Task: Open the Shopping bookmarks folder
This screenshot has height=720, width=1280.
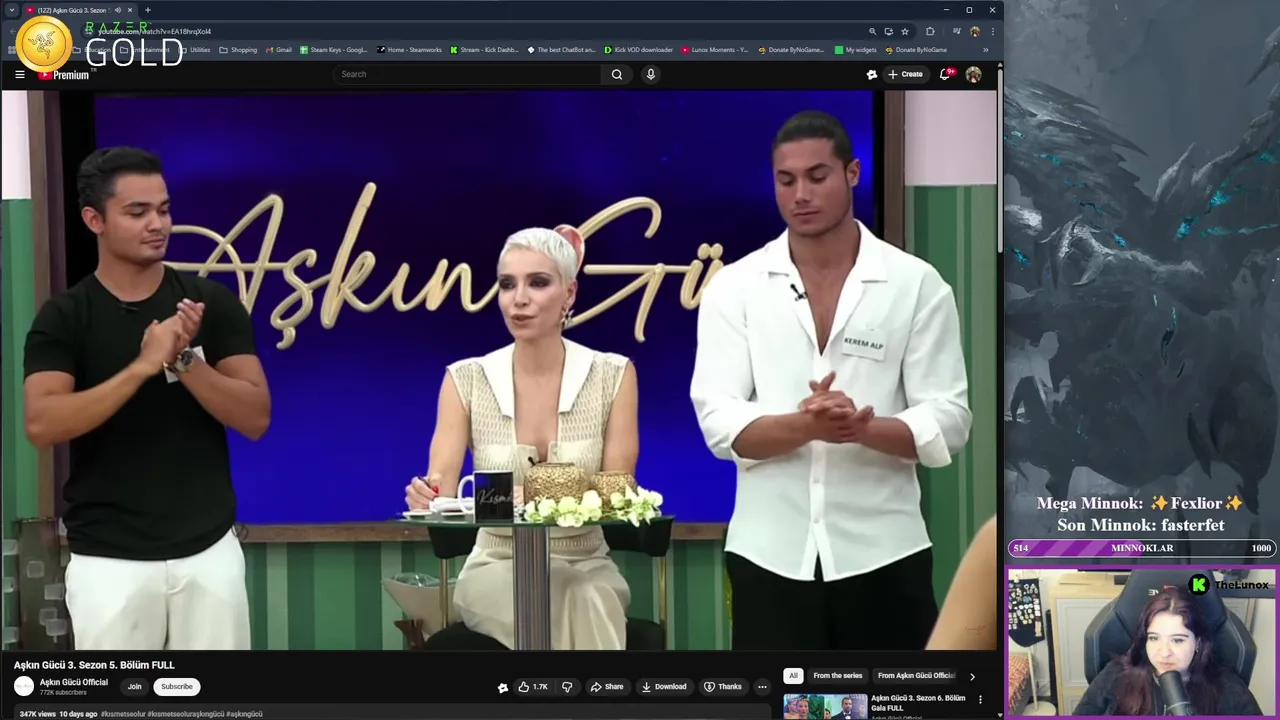Action: click(x=238, y=50)
